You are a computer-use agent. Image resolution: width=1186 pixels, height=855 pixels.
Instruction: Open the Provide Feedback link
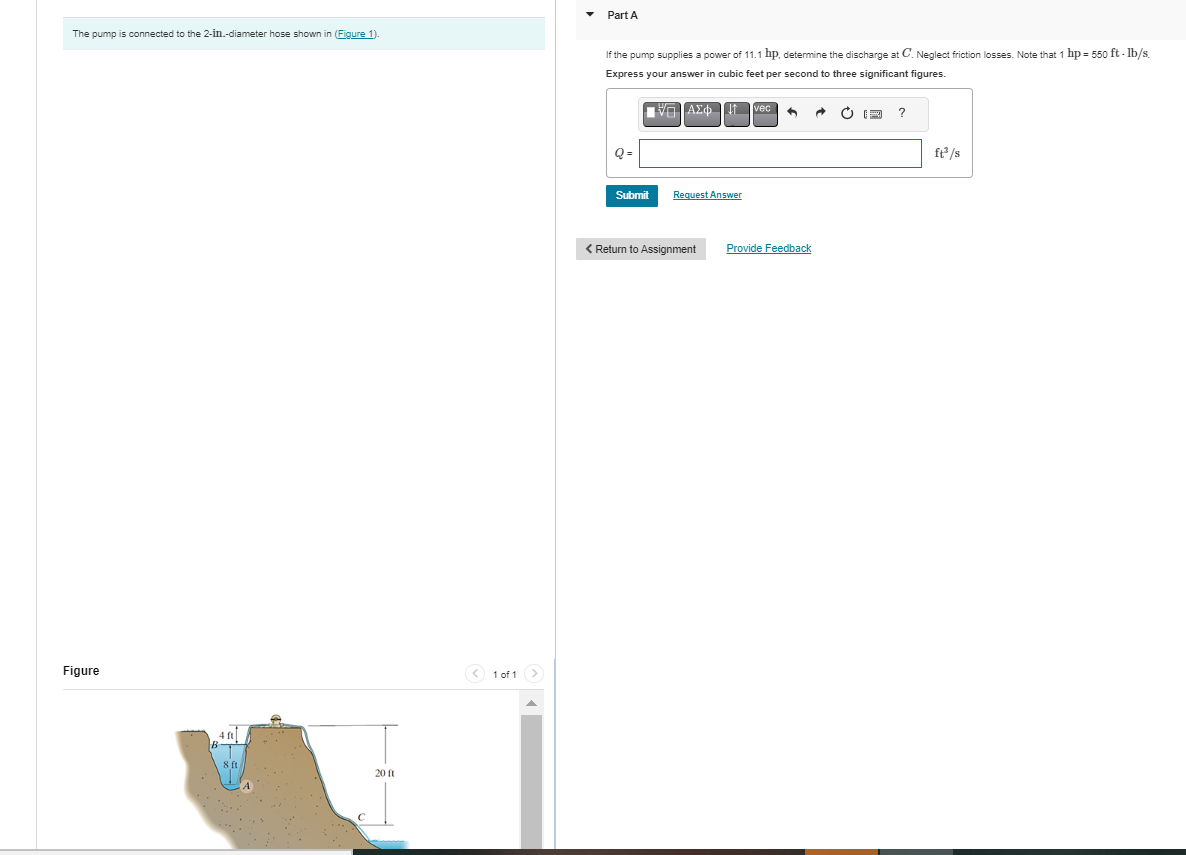click(768, 248)
